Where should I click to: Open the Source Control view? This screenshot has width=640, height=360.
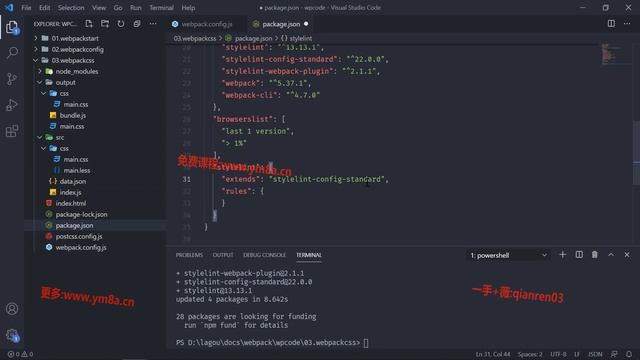point(12,78)
